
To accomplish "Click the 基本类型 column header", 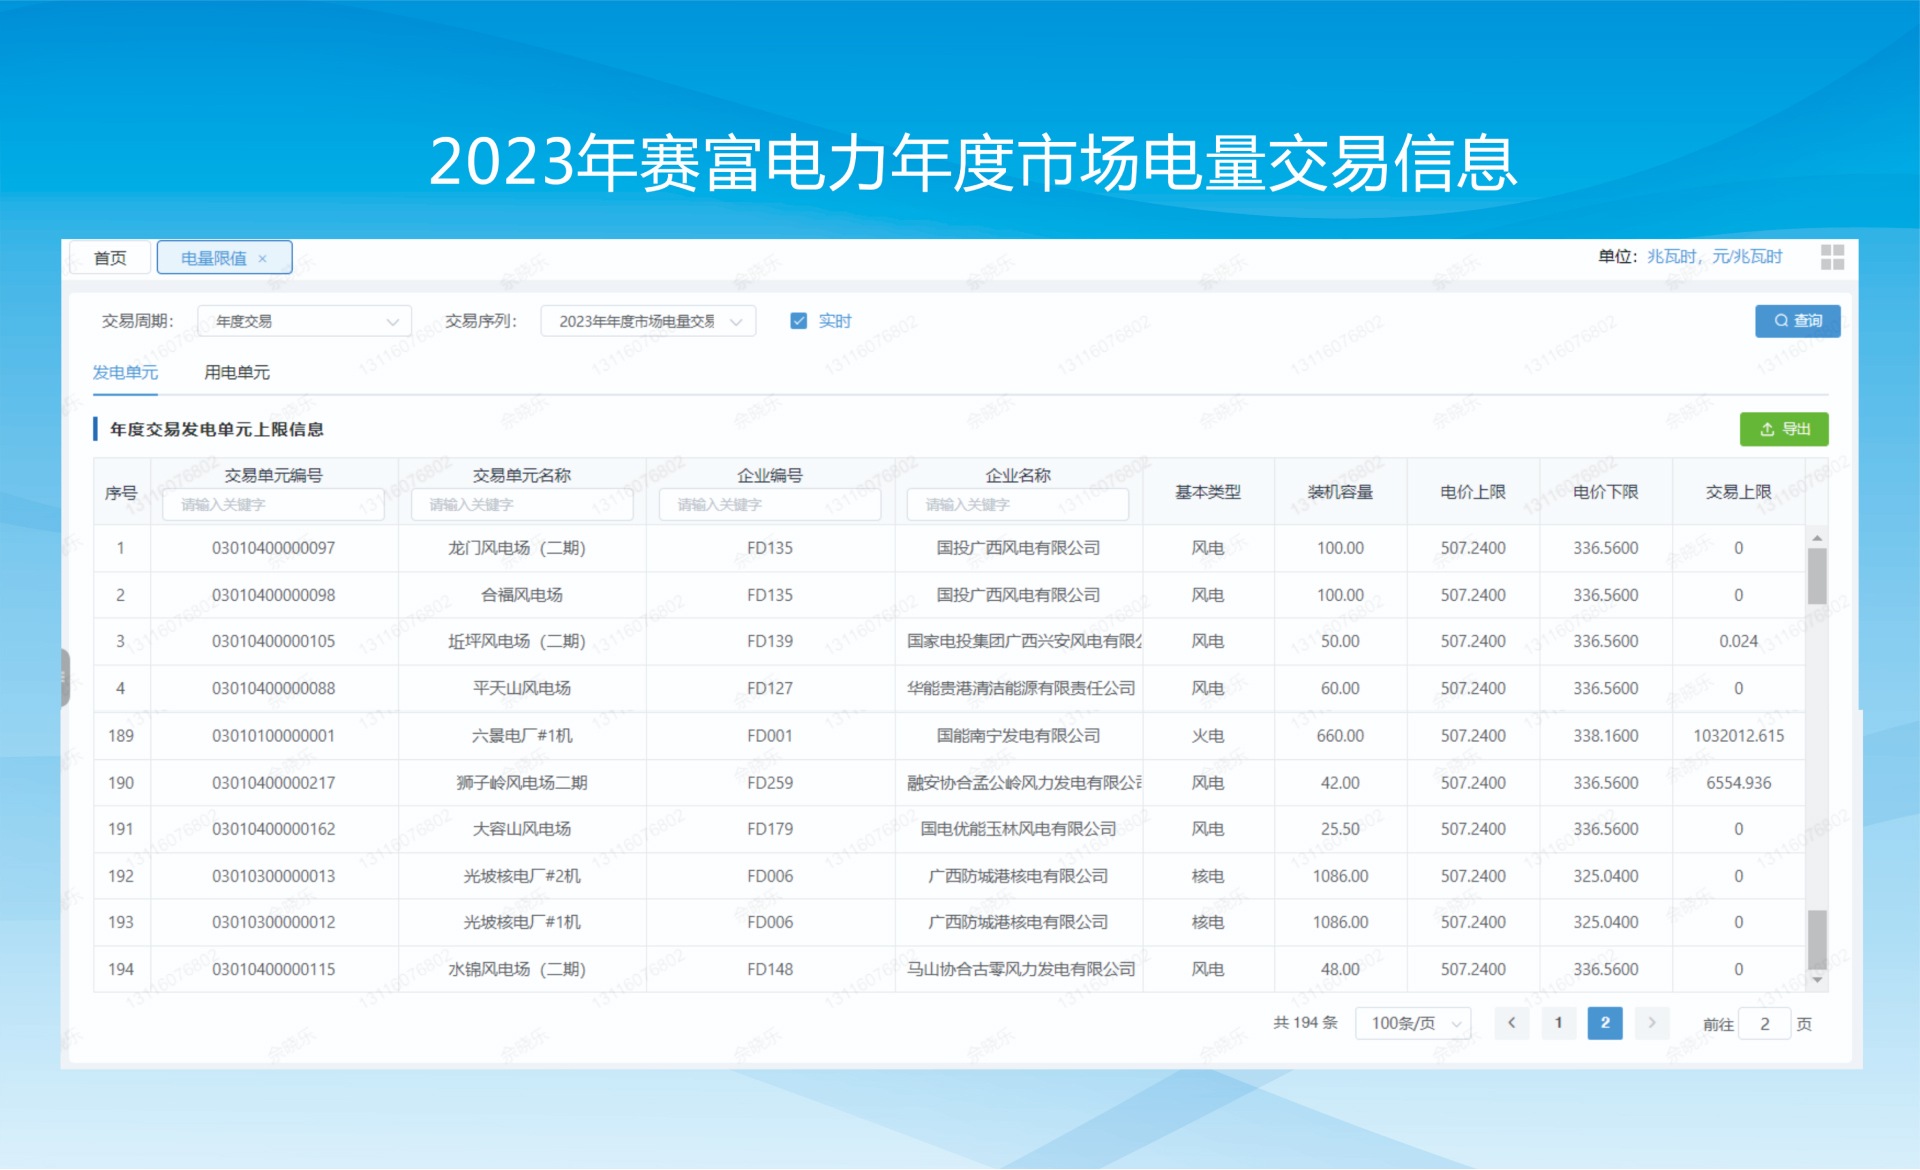I will [1208, 492].
